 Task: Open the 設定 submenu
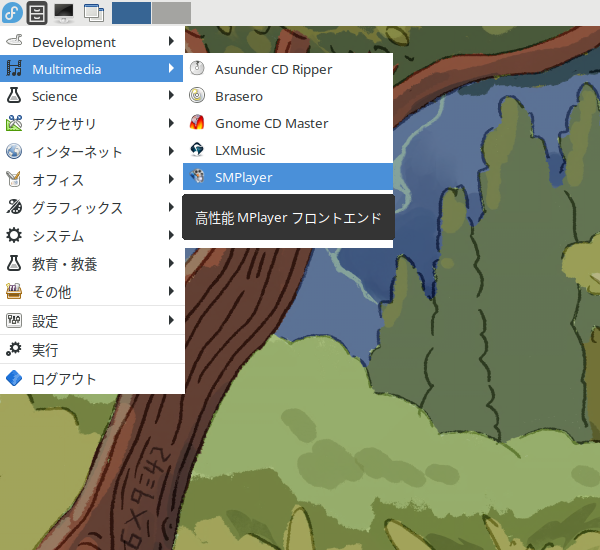pos(92,320)
